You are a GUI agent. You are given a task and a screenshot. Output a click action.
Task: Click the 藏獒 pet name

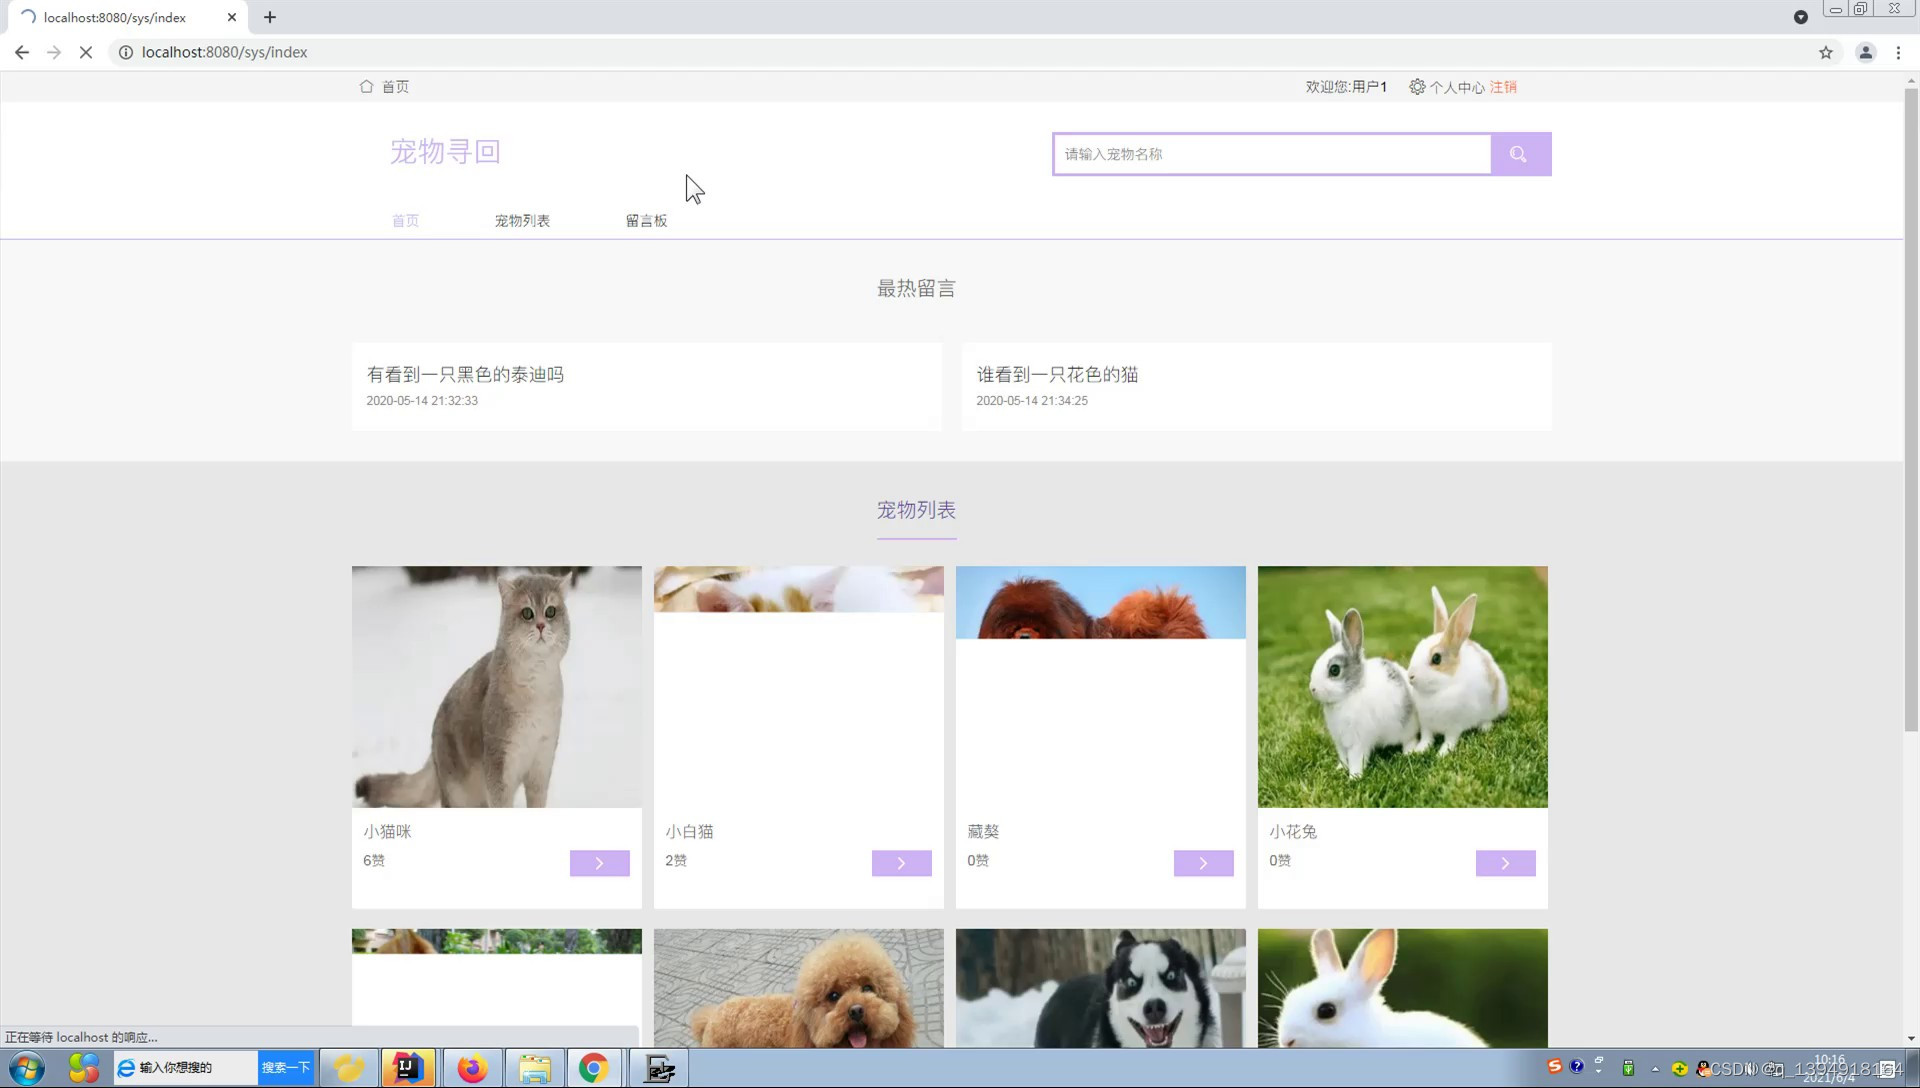[983, 831]
